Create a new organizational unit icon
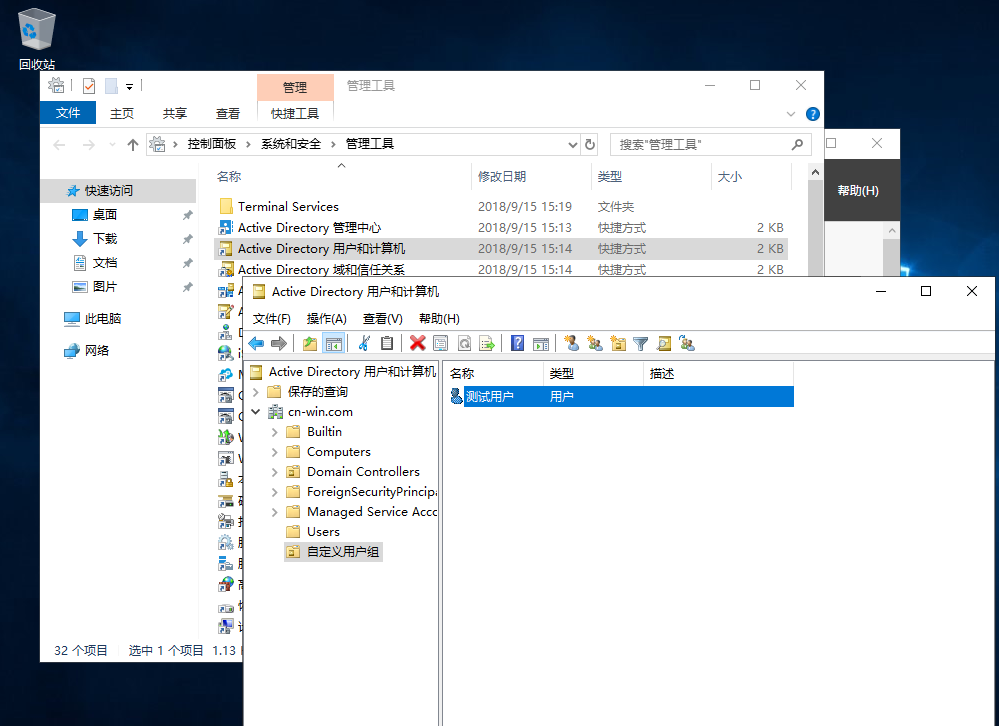Screen dimensions: 999x726 [618, 344]
